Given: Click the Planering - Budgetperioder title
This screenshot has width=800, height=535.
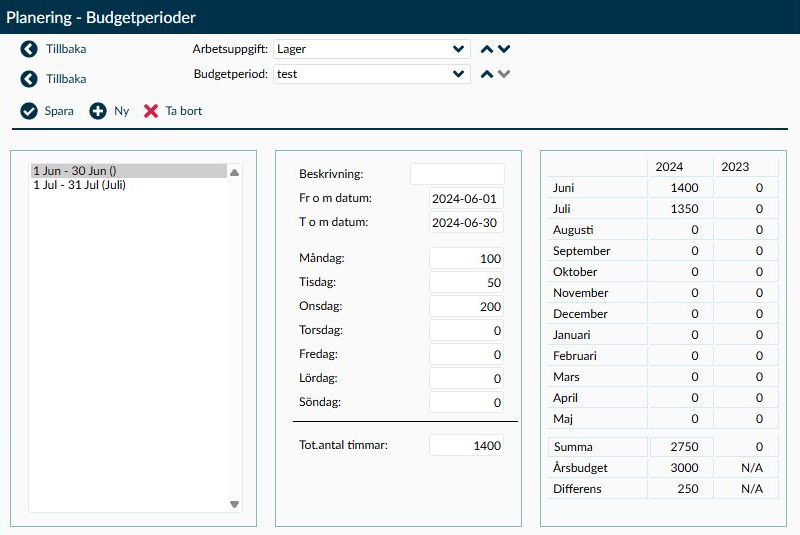Looking at the screenshot, I should pyautogui.click(x=101, y=17).
